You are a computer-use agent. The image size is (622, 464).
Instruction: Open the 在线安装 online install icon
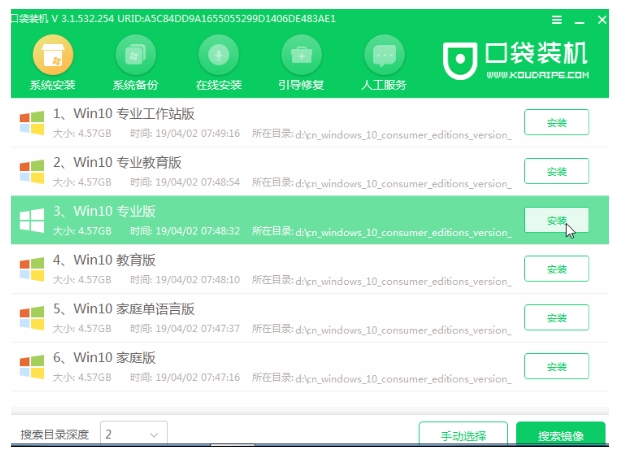[x=219, y=55]
